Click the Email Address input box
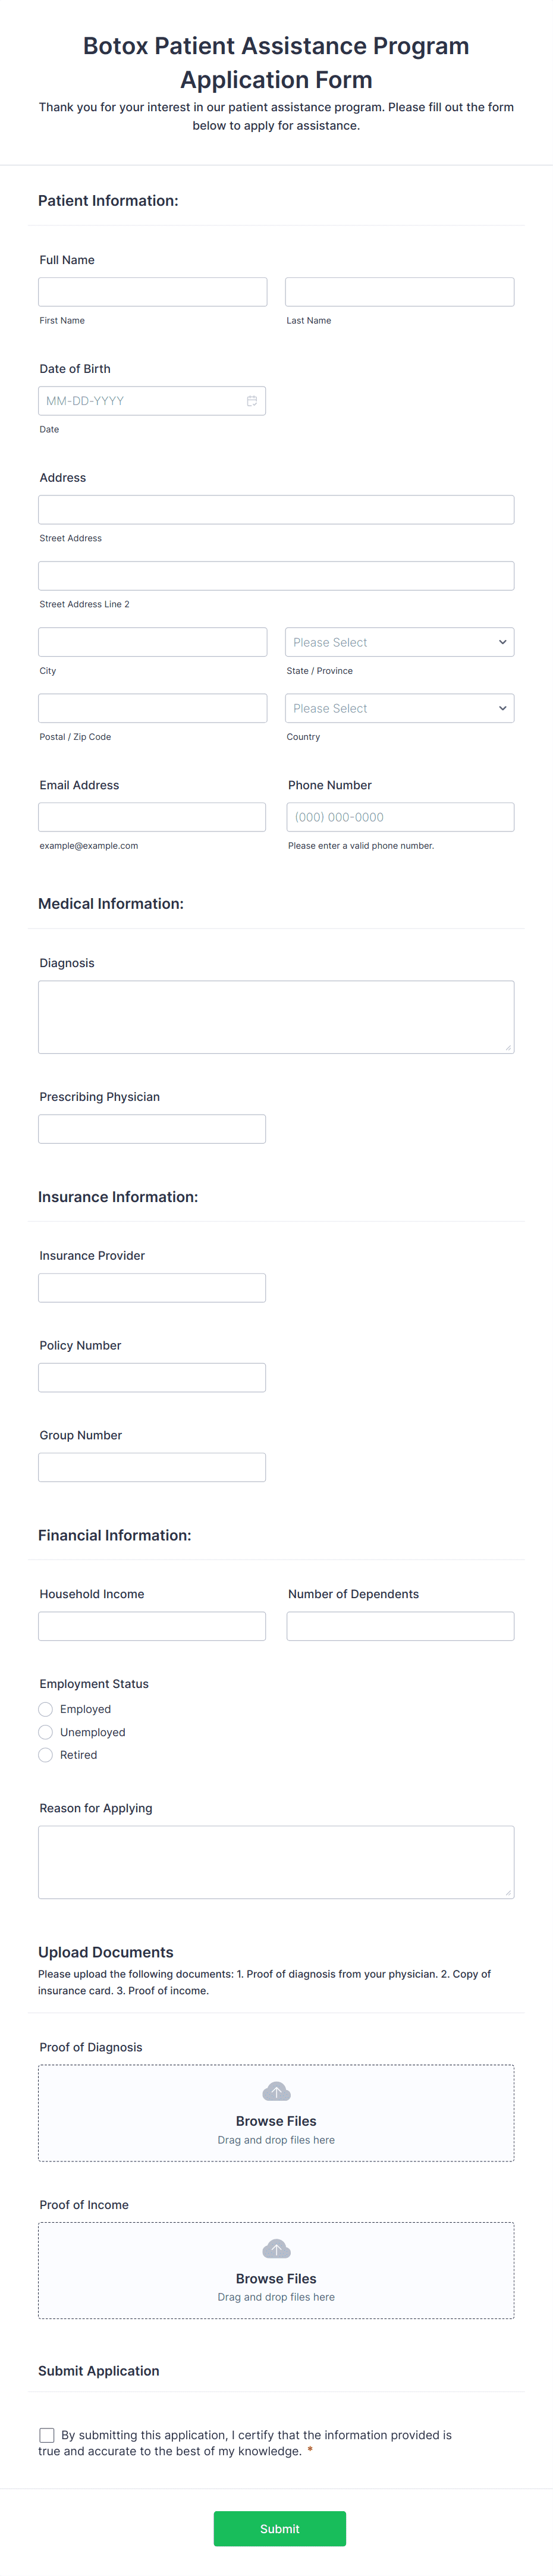 click(x=152, y=816)
